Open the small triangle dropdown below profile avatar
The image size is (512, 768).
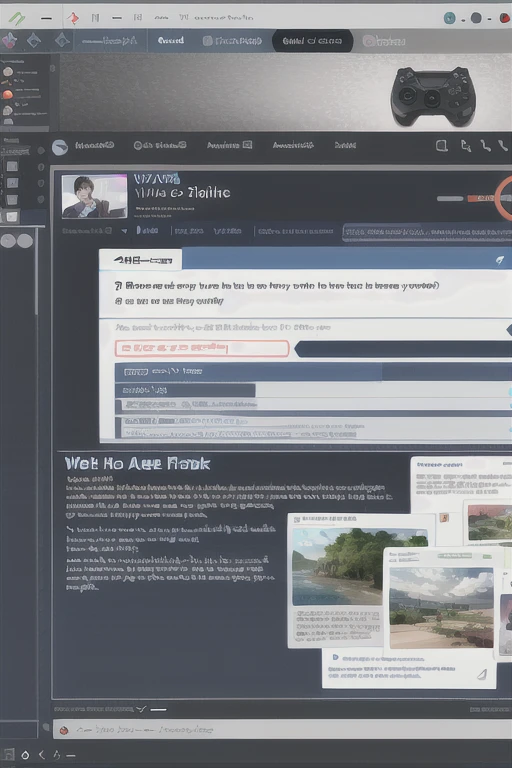point(124,231)
